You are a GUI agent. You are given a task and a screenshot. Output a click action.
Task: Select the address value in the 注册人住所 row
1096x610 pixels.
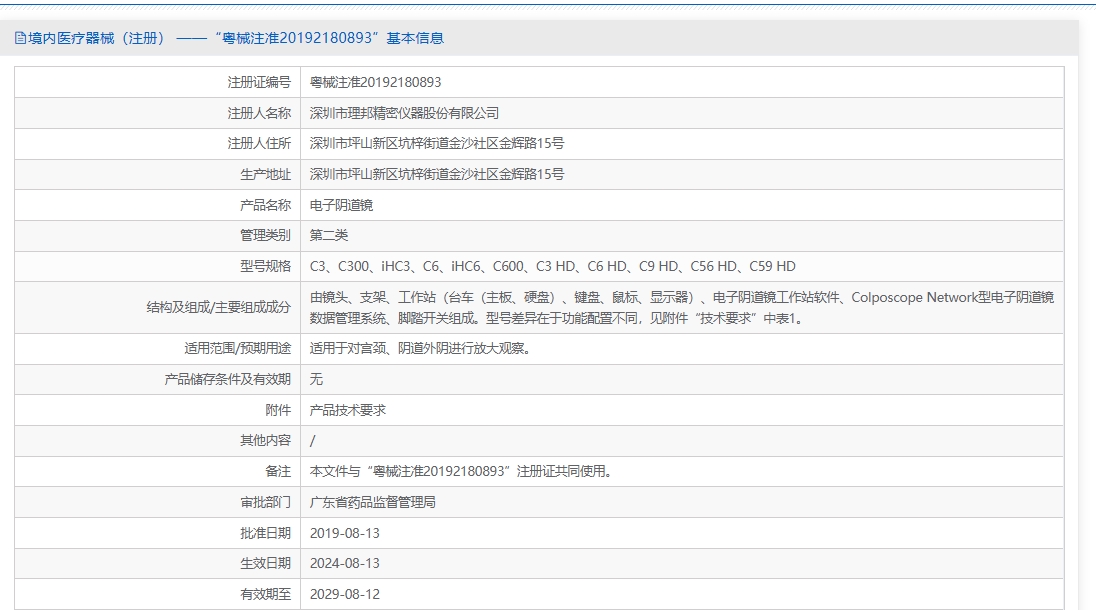point(437,143)
